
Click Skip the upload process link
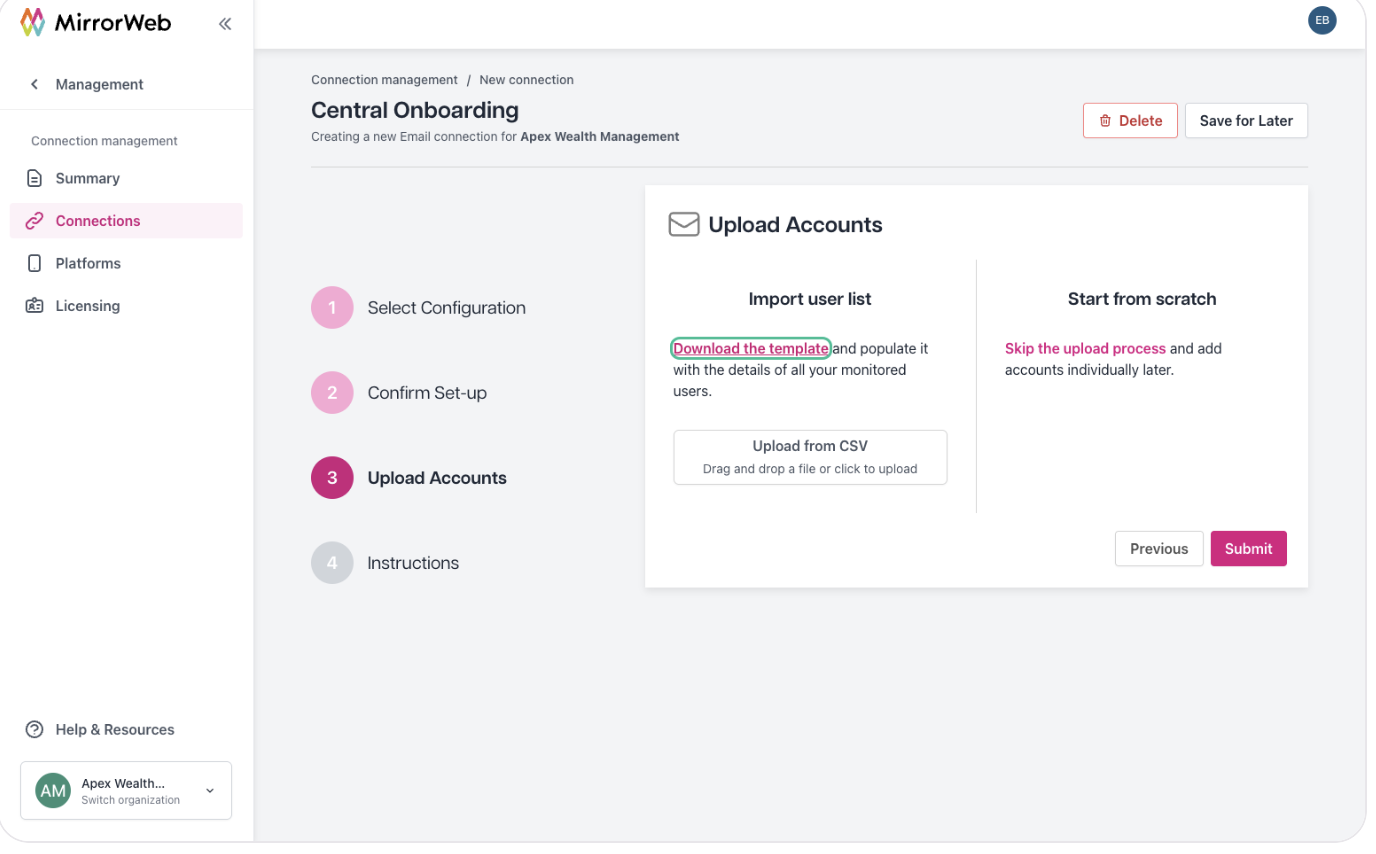(1085, 349)
